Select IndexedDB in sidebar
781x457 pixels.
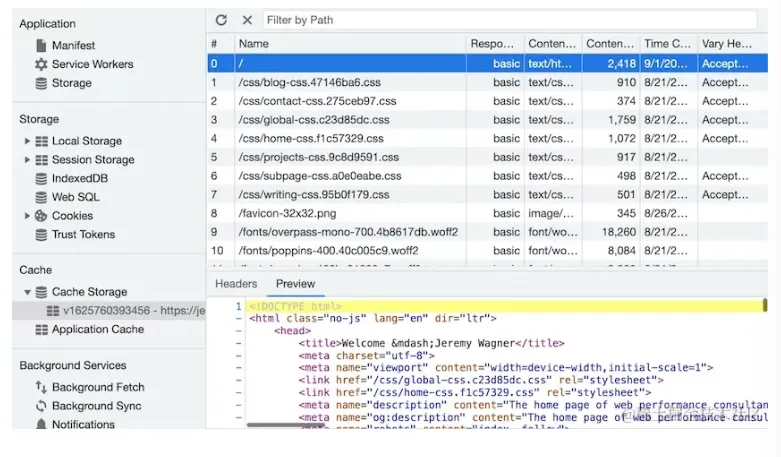tap(80, 178)
